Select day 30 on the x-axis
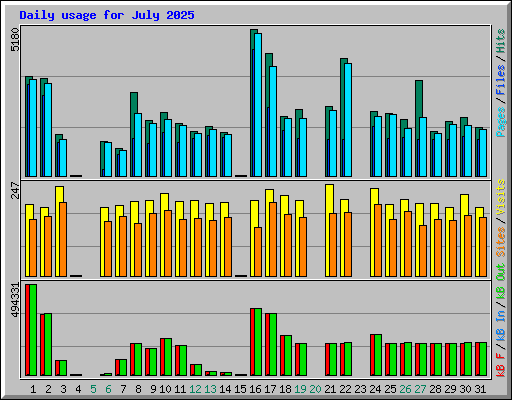 [x=465, y=389]
